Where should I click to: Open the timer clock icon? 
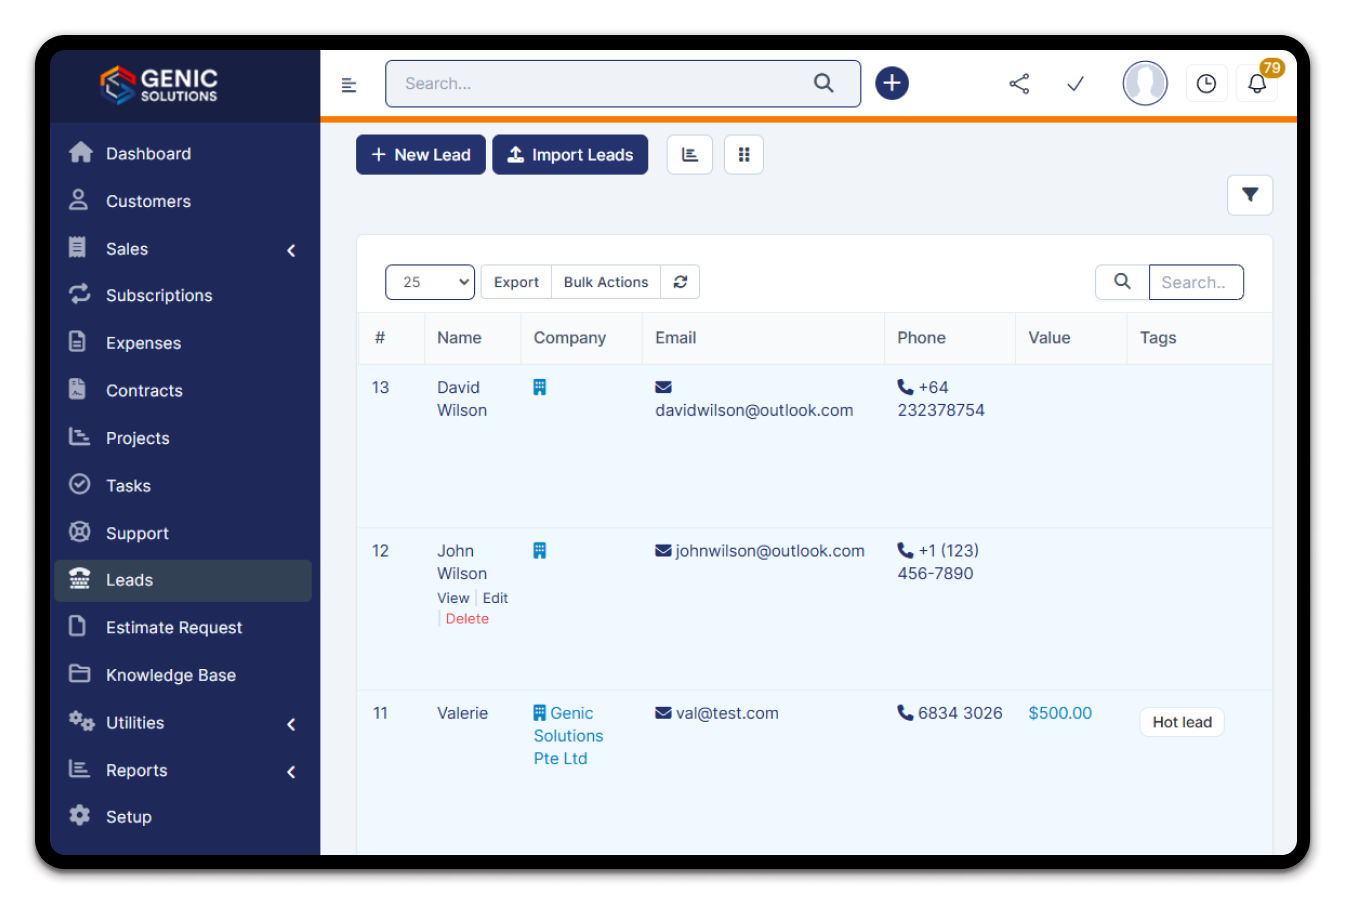click(1206, 84)
